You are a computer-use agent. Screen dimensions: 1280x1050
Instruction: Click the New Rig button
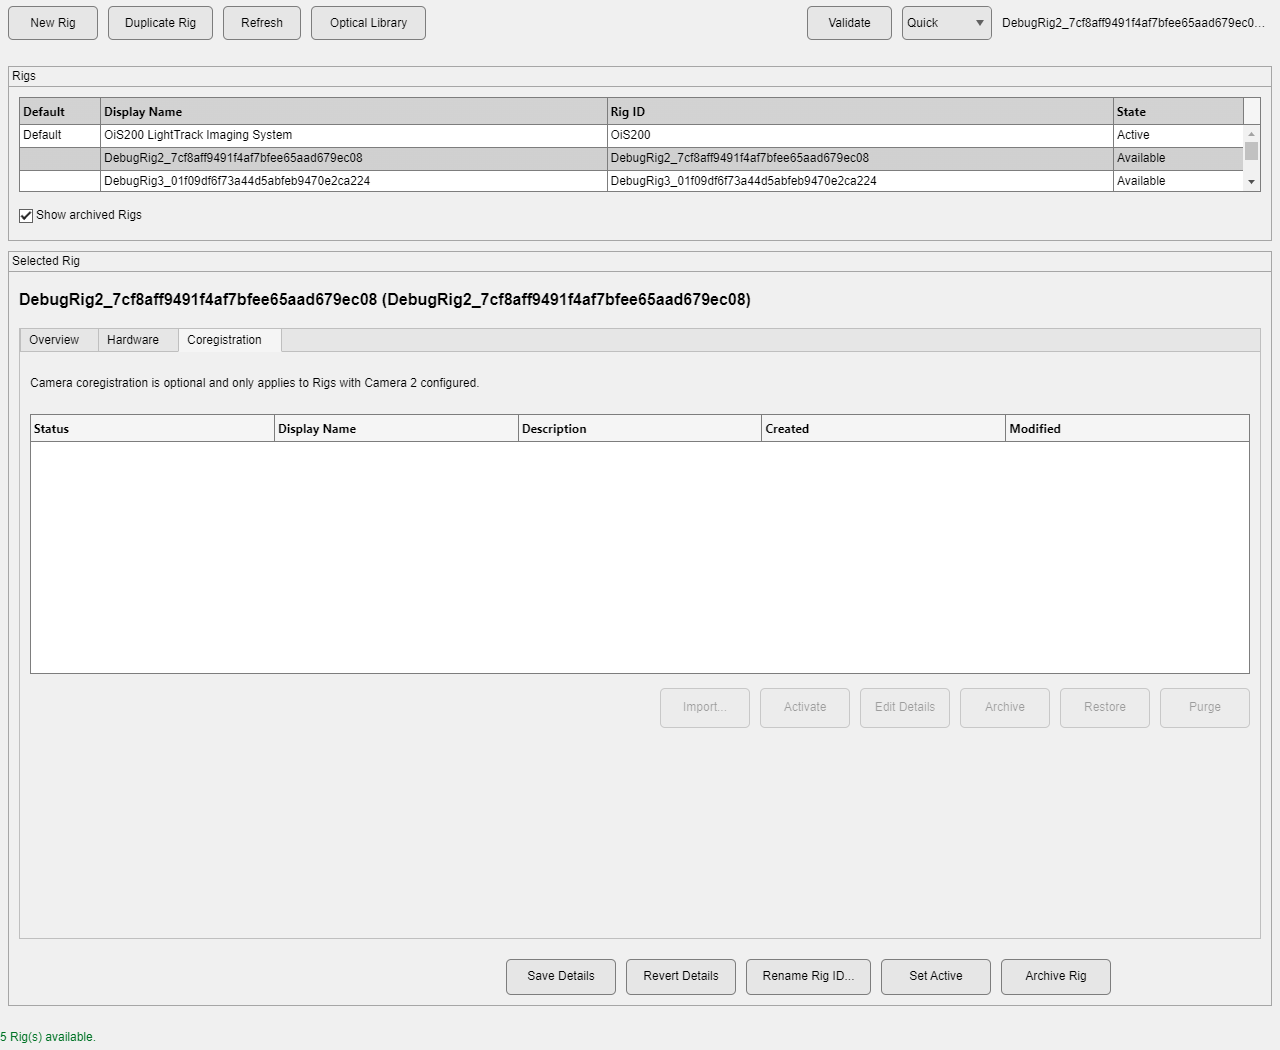pos(53,23)
